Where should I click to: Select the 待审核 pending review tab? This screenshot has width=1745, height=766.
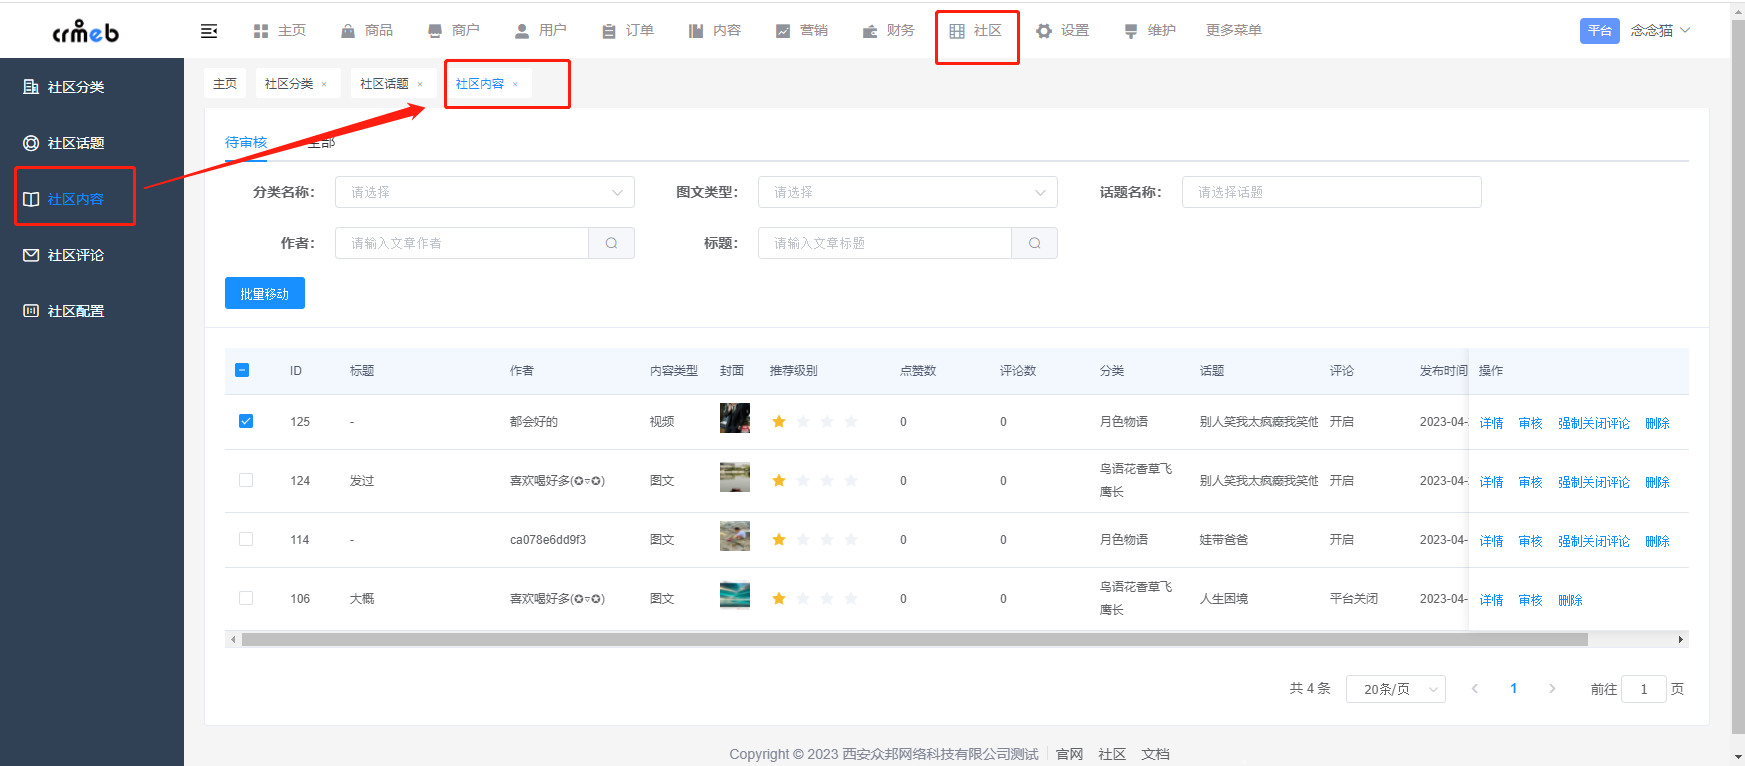coord(246,142)
